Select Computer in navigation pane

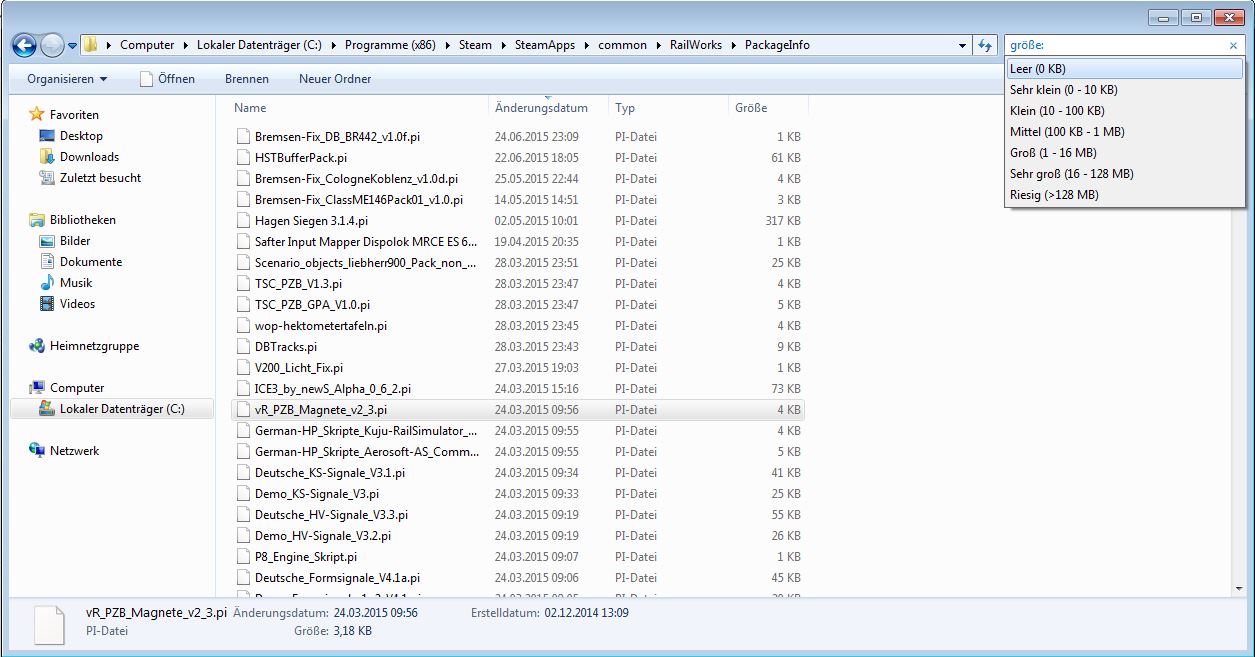point(77,388)
